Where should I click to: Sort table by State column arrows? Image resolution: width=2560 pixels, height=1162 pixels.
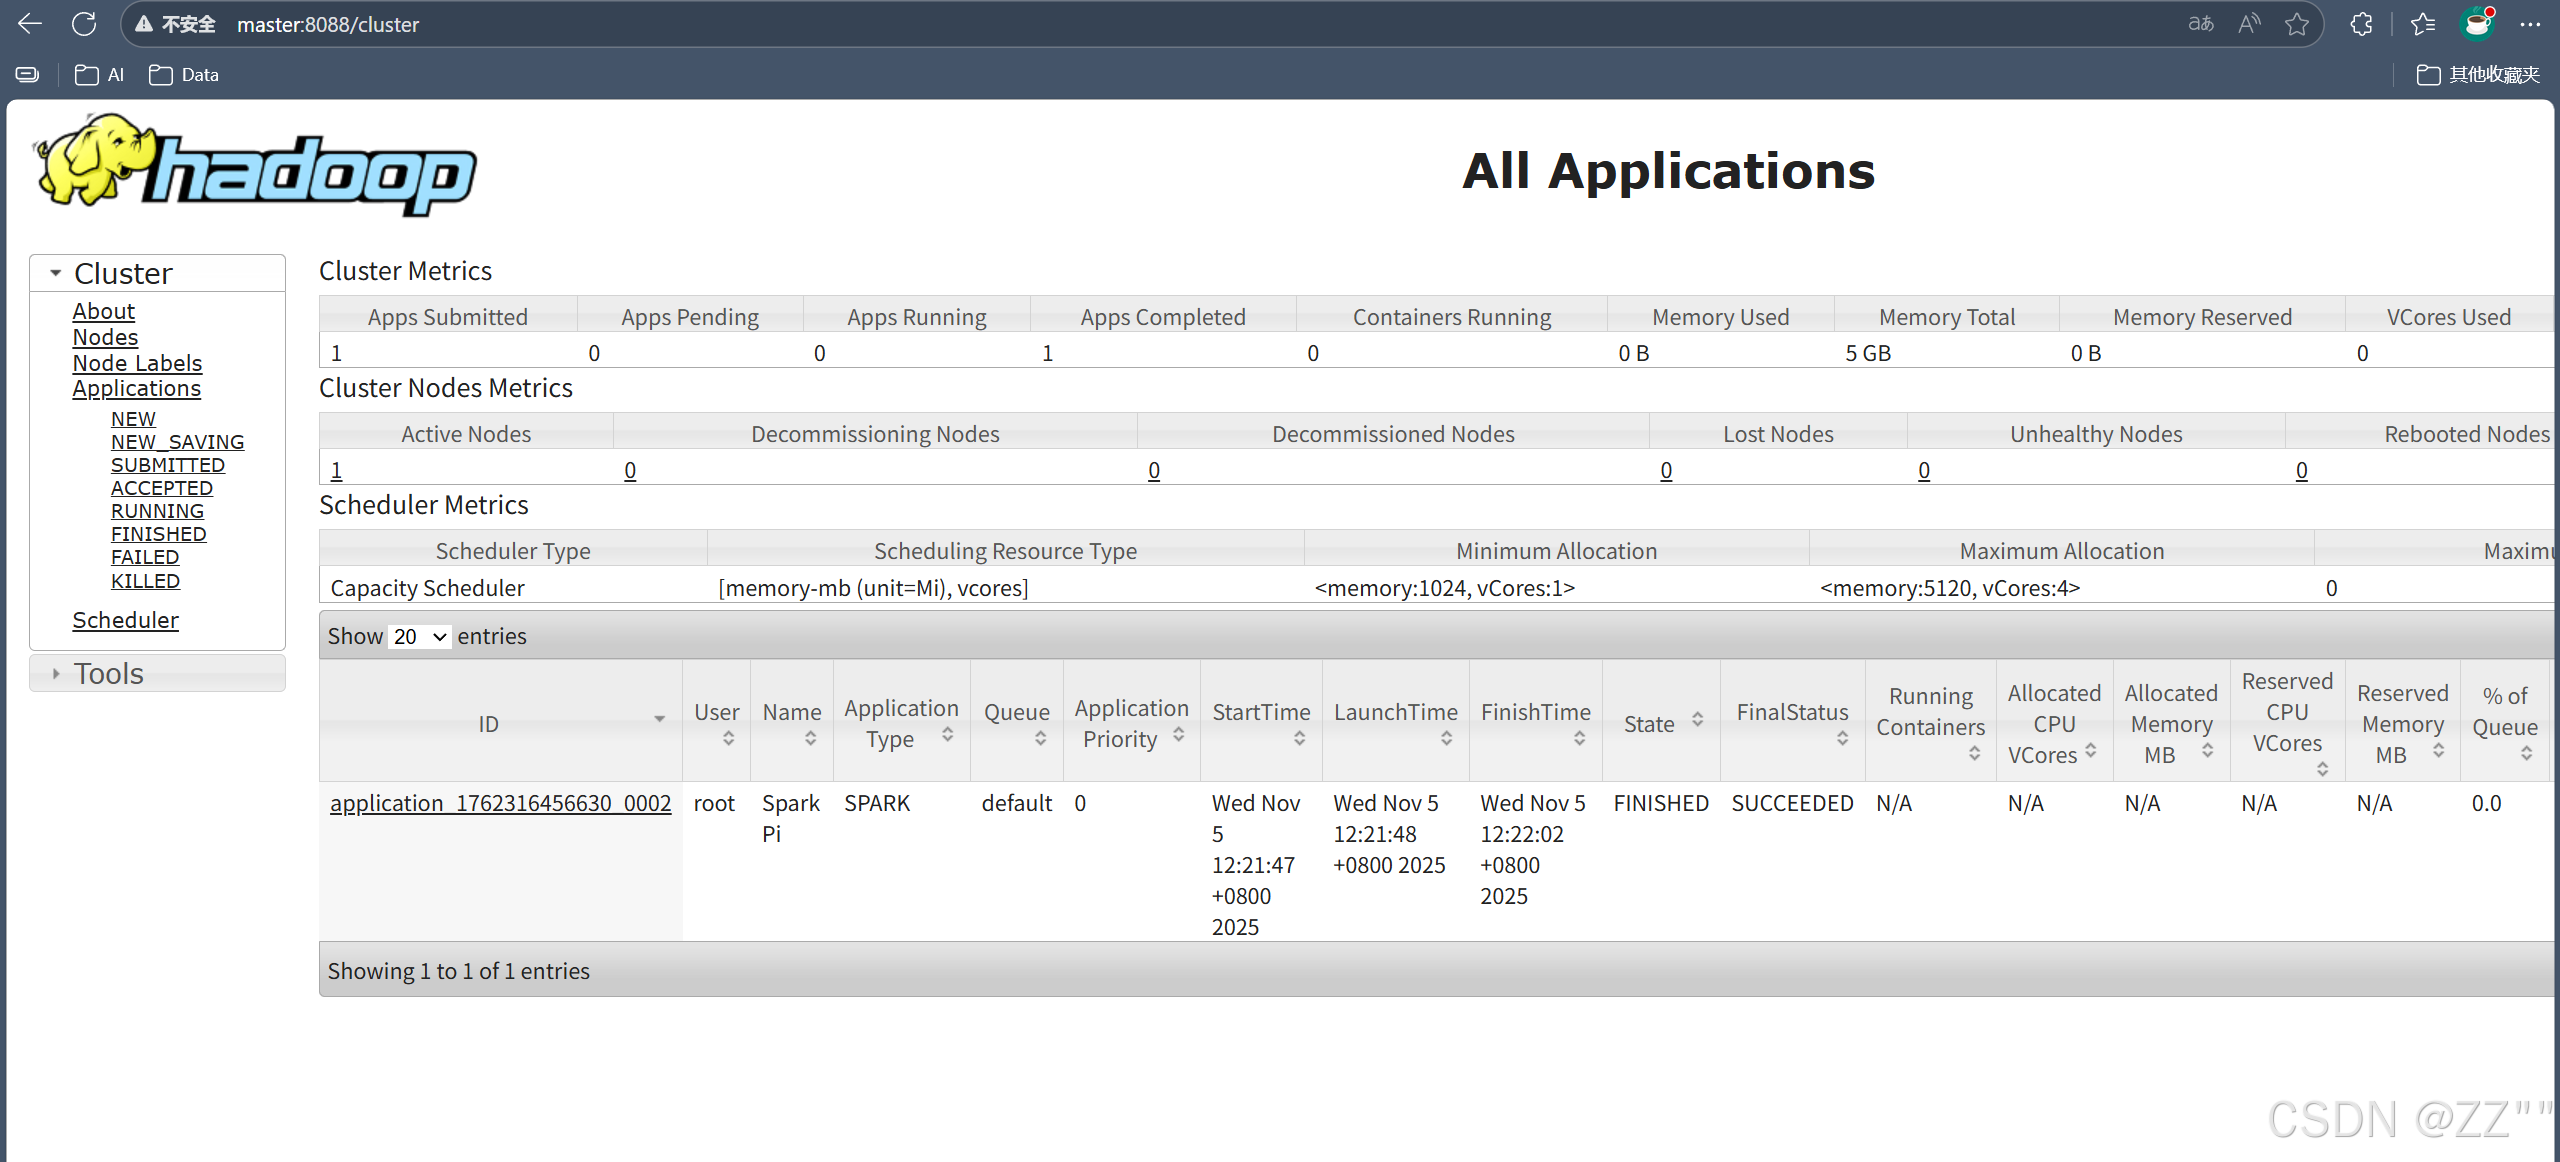click(x=1697, y=720)
